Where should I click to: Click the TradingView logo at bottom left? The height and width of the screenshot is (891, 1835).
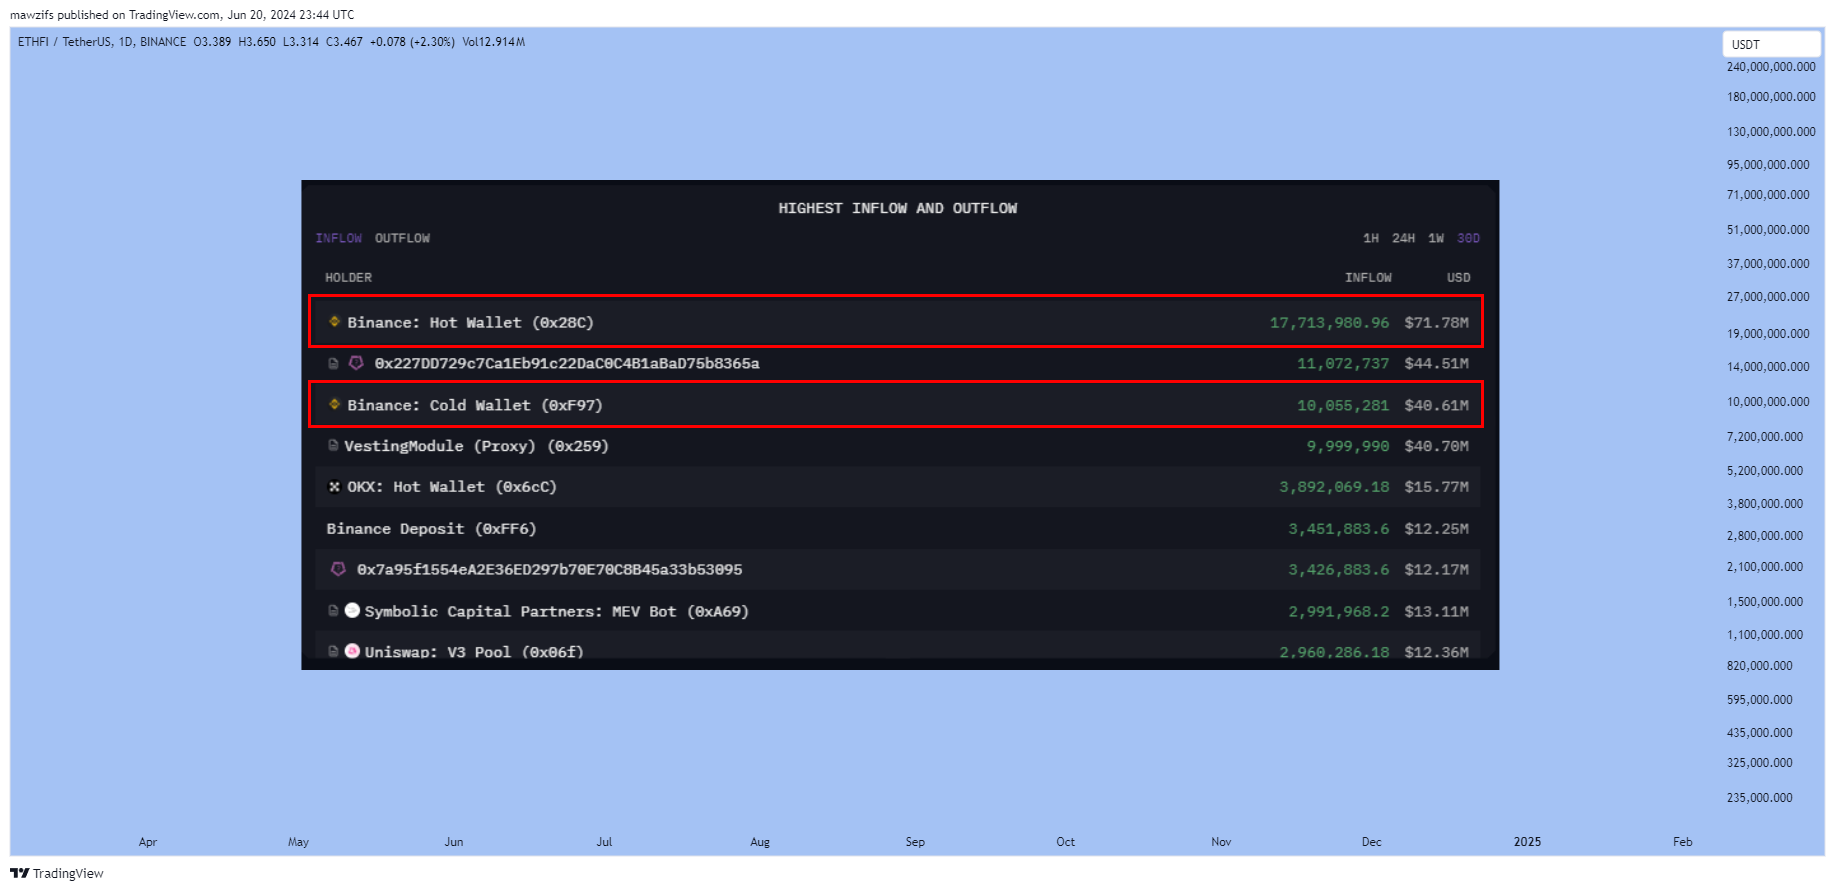56,873
